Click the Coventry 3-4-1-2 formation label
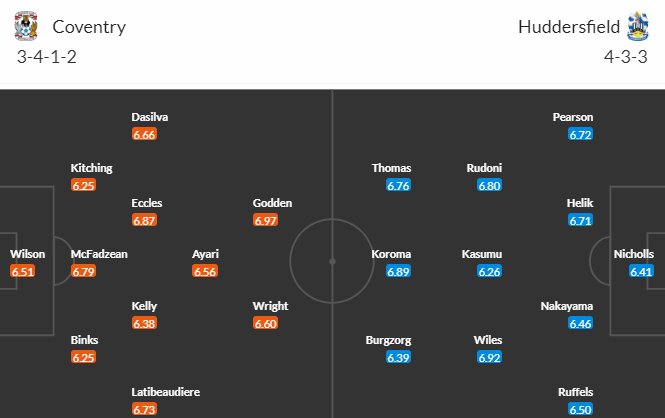This screenshot has height=418, width=665. click(x=47, y=57)
